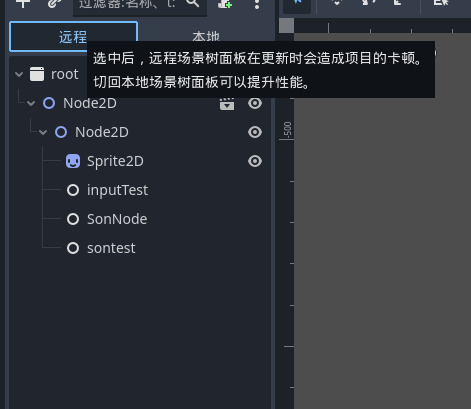This screenshot has width=471, height=409.
Task: Focus the 过滤器 node filter field
Action: [130, 4]
